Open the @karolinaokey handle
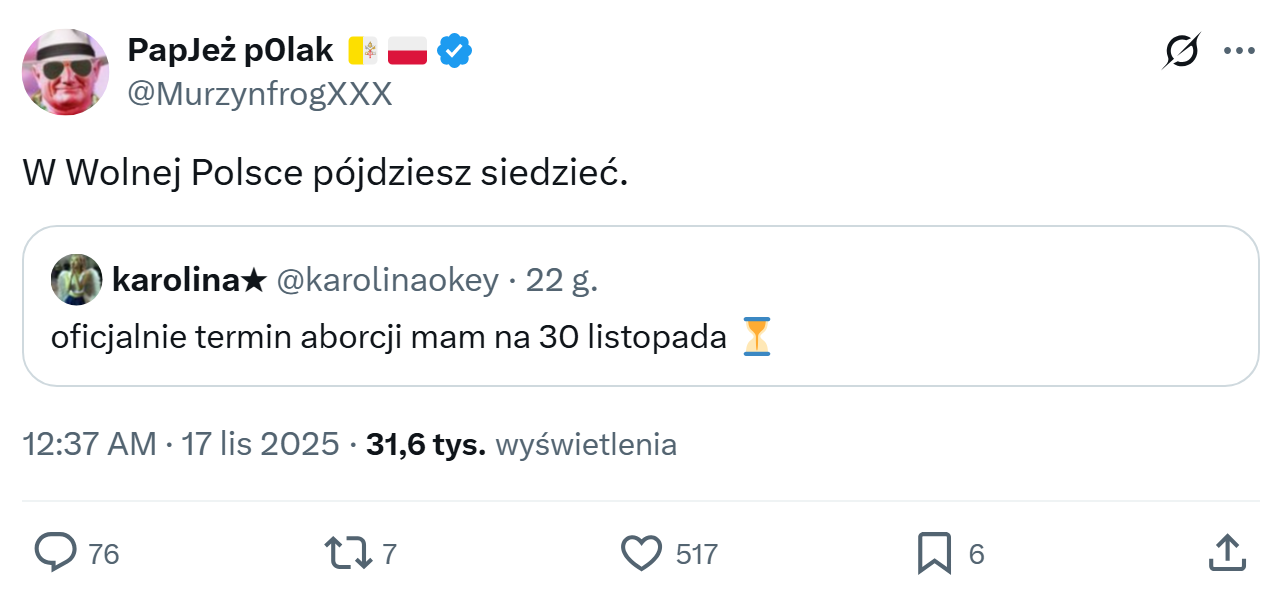 tap(386, 281)
